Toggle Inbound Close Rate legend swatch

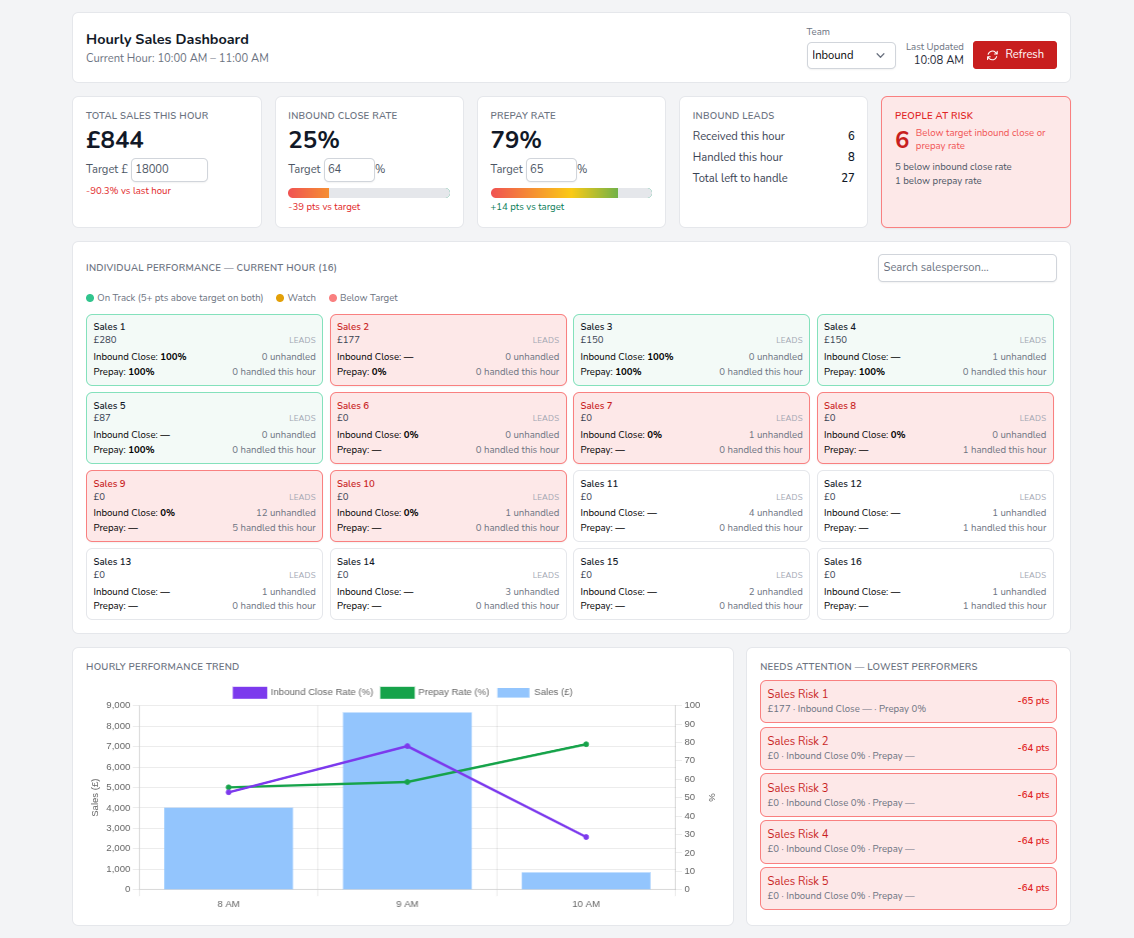(250, 692)
